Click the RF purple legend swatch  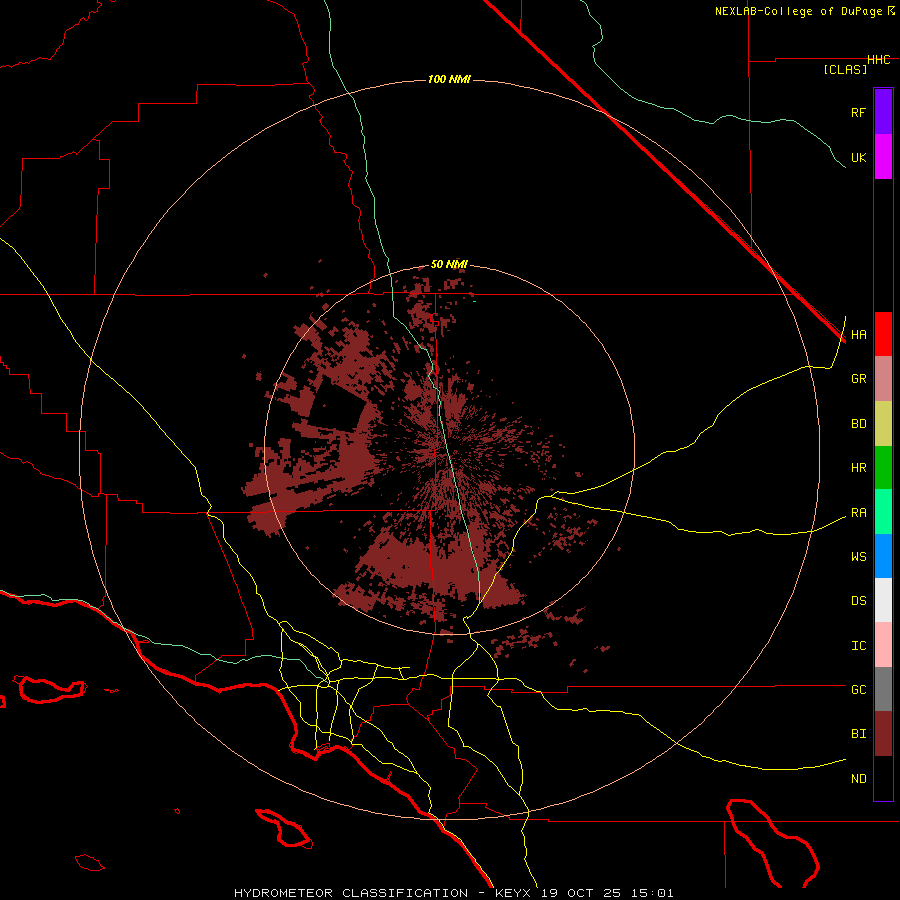pos(883,112)
